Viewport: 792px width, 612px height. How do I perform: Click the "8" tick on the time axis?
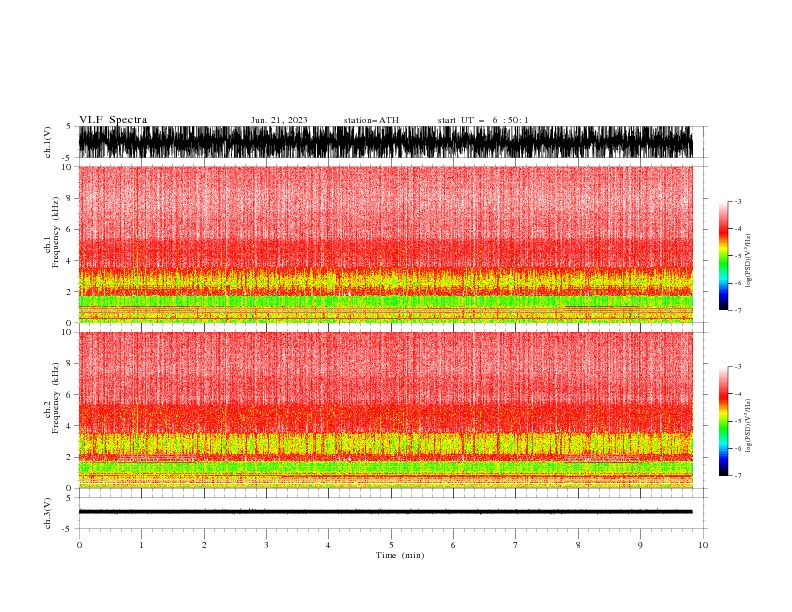click(578, 545)
